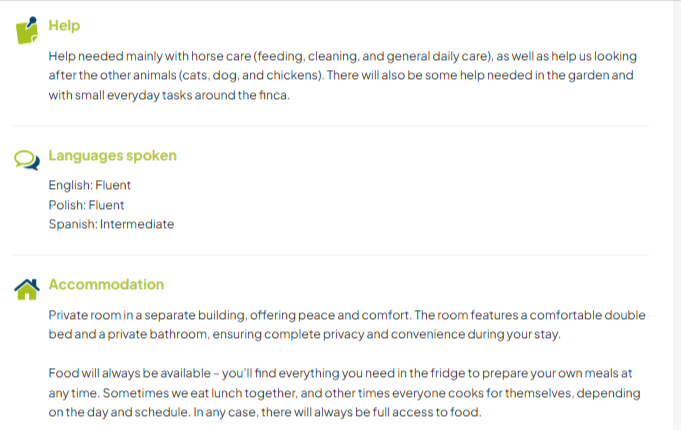Click the line starting 'Food will always be available'
This screenshot has width=681, height=430.
click(340, 373)
